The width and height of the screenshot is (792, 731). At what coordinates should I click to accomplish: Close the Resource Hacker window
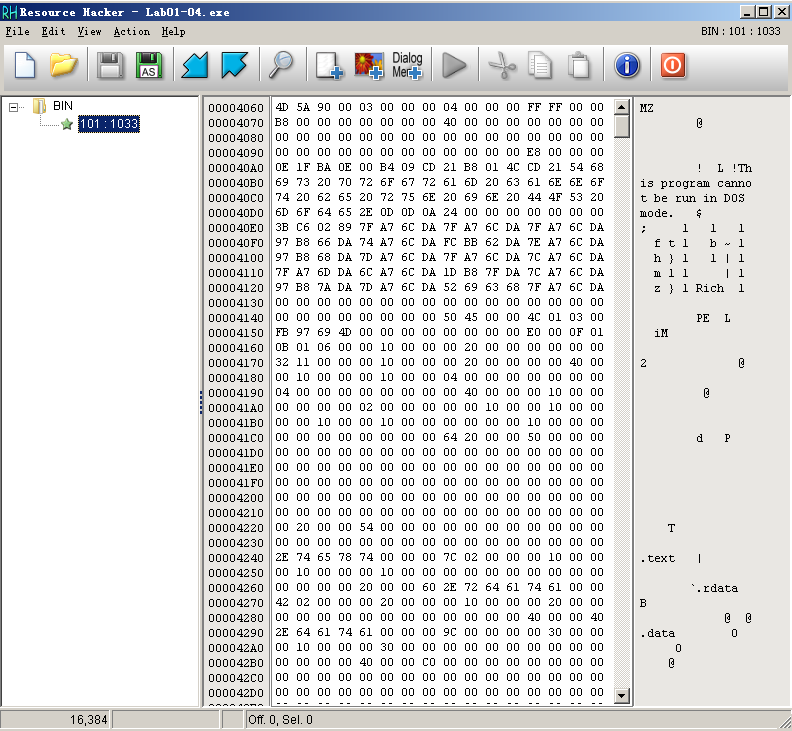coord(781,11)
